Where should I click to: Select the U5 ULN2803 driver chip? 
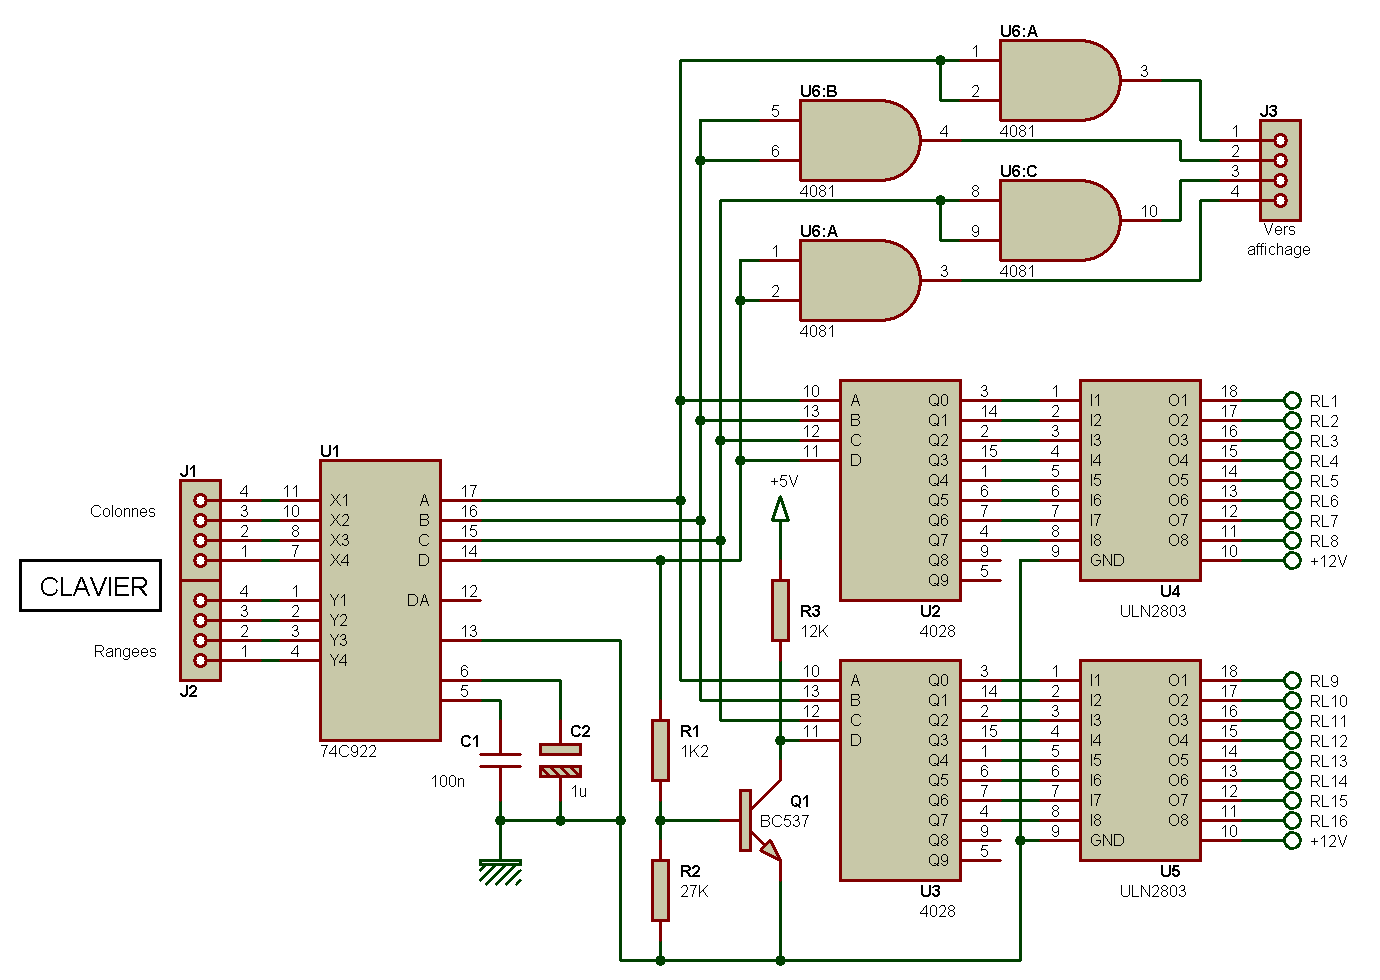point(1140,760)
